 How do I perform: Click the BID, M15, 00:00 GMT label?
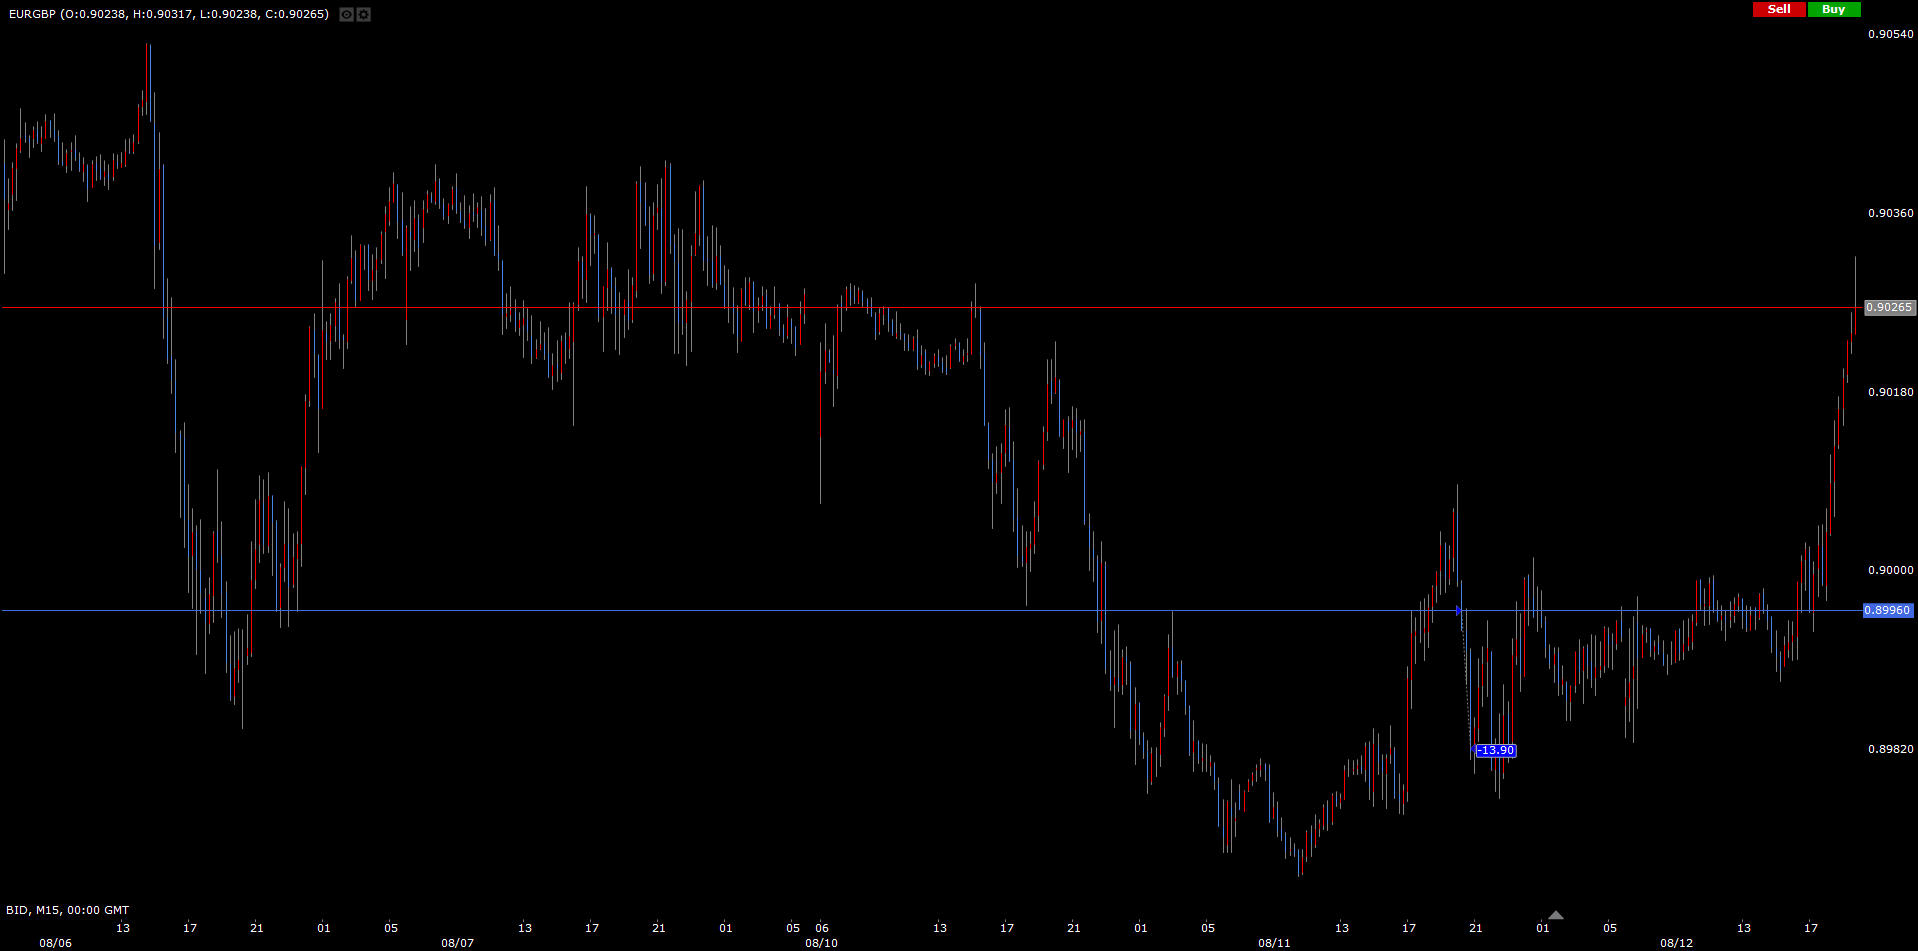tap(68, 910)
